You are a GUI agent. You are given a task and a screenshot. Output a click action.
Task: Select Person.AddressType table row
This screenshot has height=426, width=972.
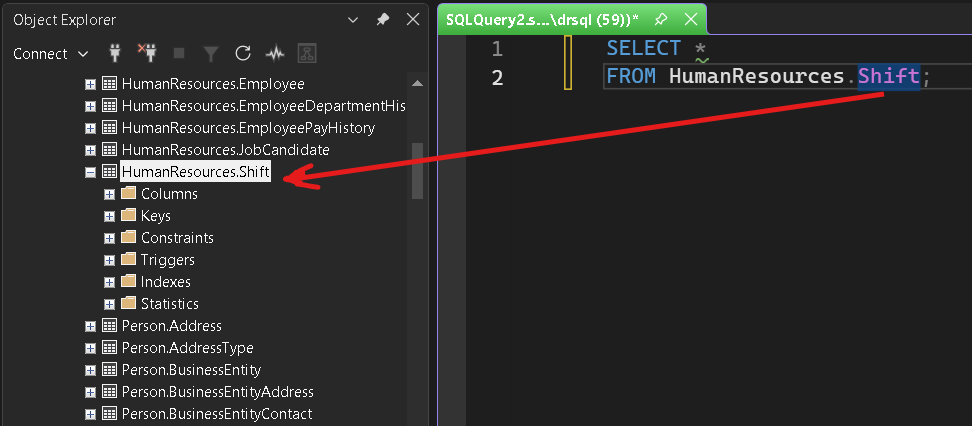tap(187, 348)
